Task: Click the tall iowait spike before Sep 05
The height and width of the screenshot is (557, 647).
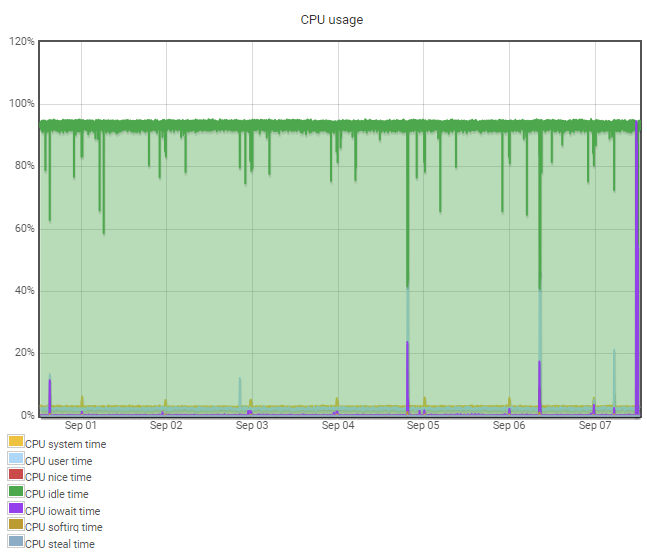Action: pos(407,378)
